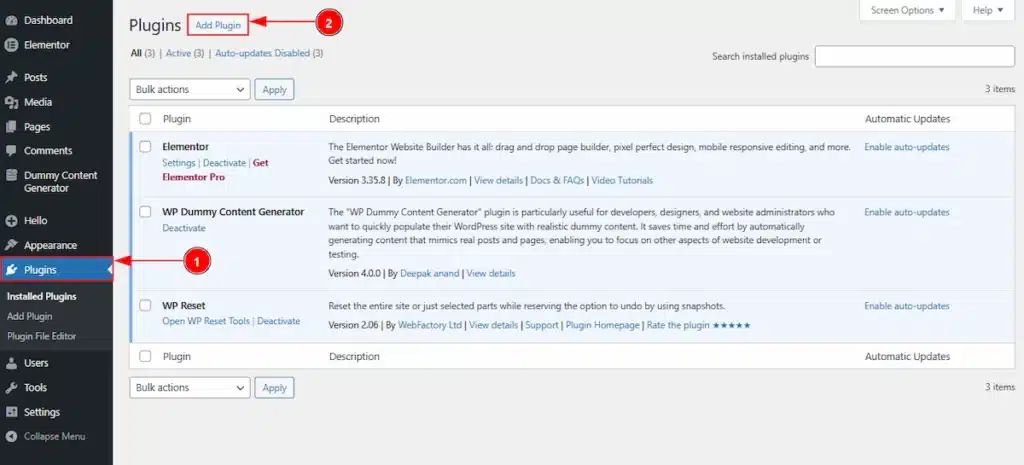Click the Tools wrench icon
The height and width of the screenshot is (465, 1024).
11,388
